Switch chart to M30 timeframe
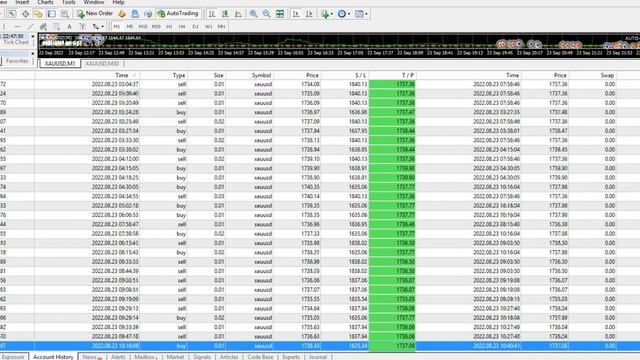 click(x=156, y=27)
